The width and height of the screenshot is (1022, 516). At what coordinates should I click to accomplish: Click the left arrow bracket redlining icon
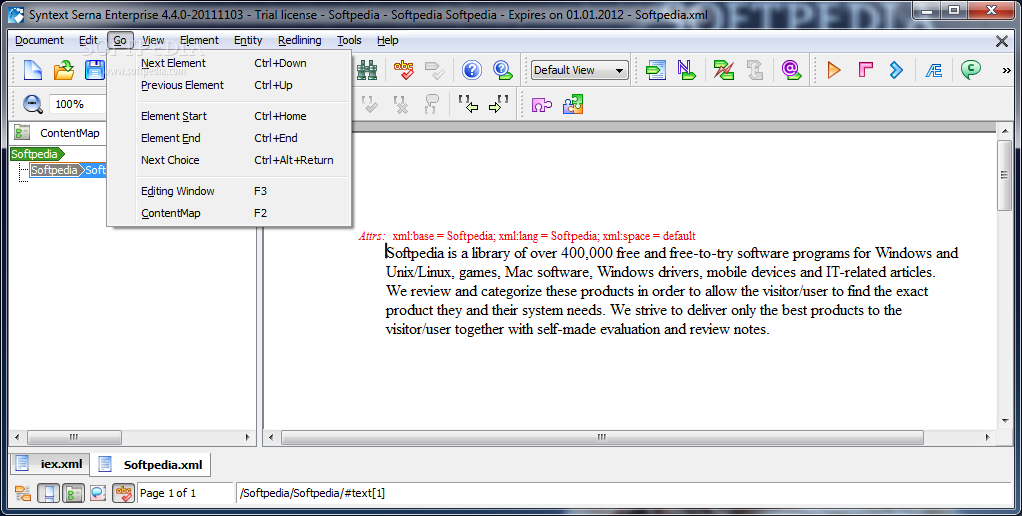(x=468, y=104)
